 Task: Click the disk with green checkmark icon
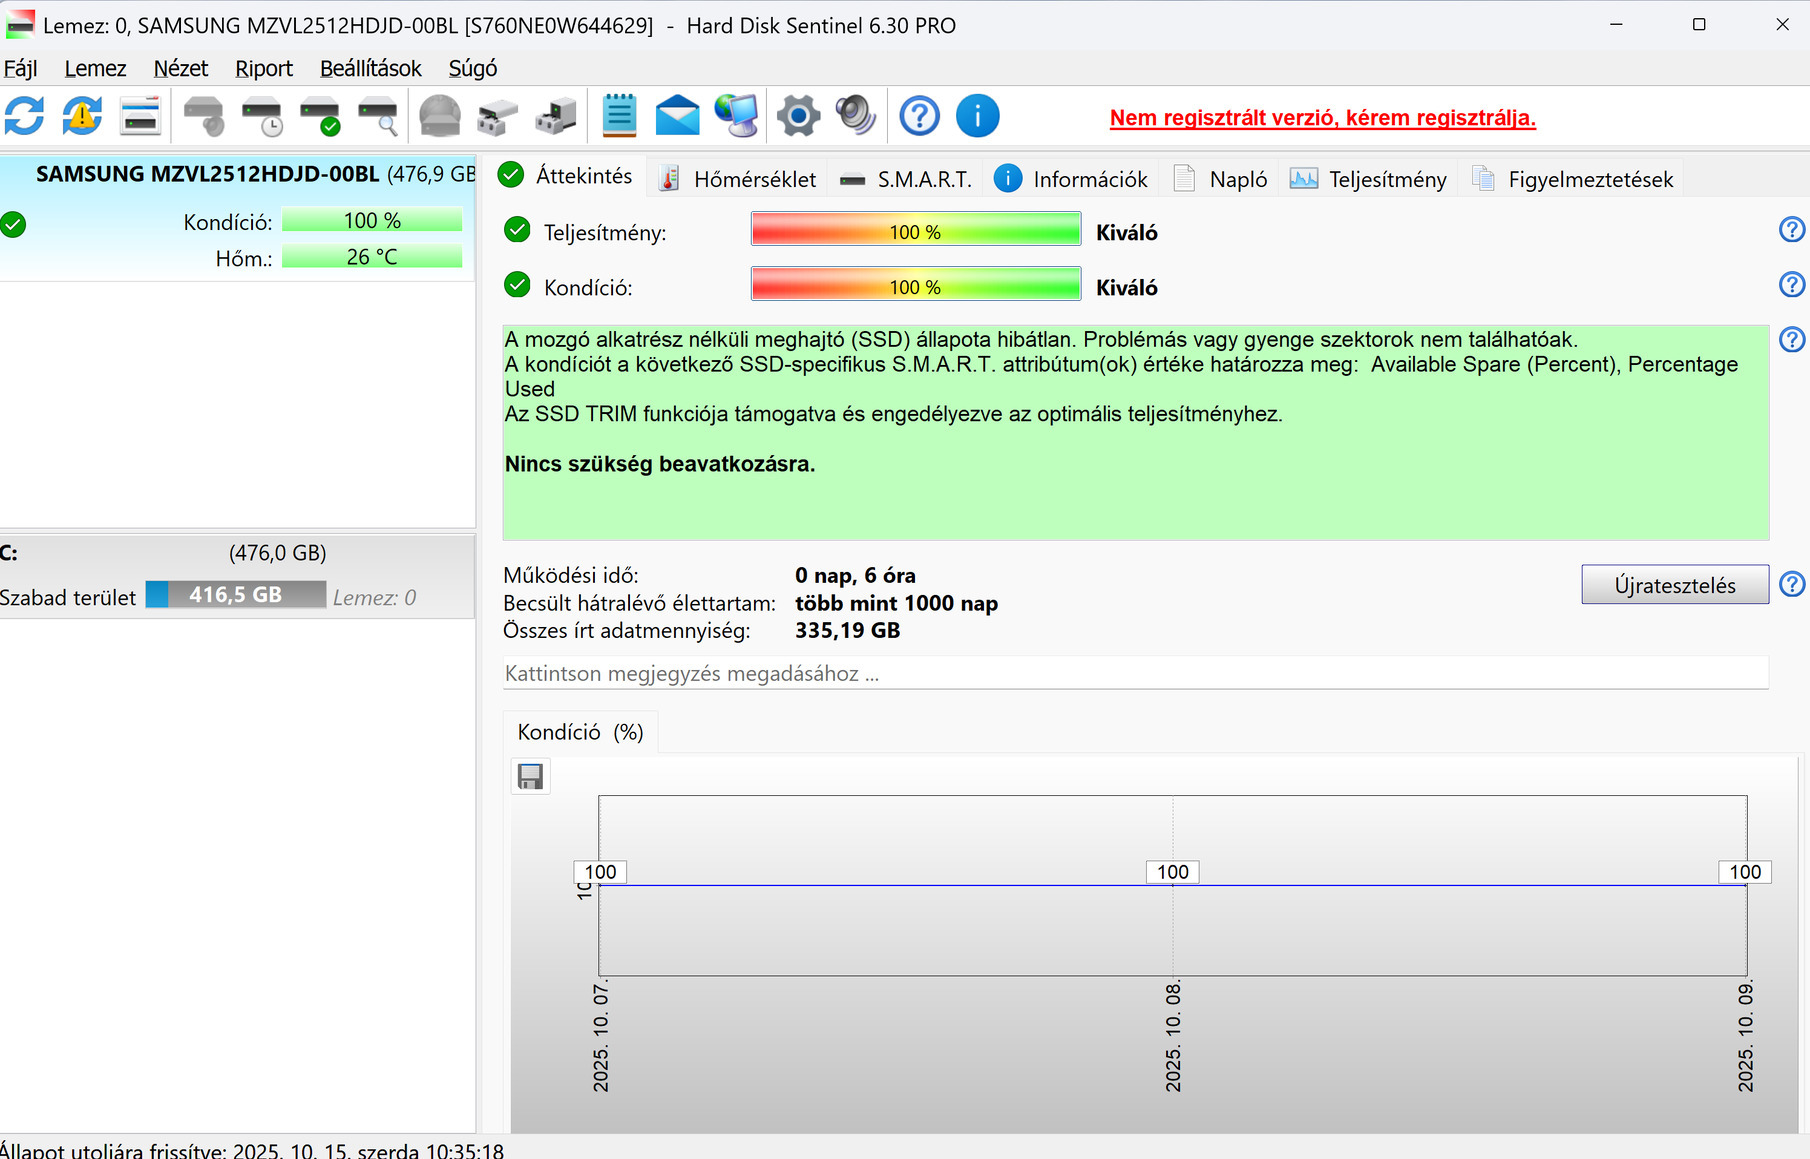click(320, 116)
